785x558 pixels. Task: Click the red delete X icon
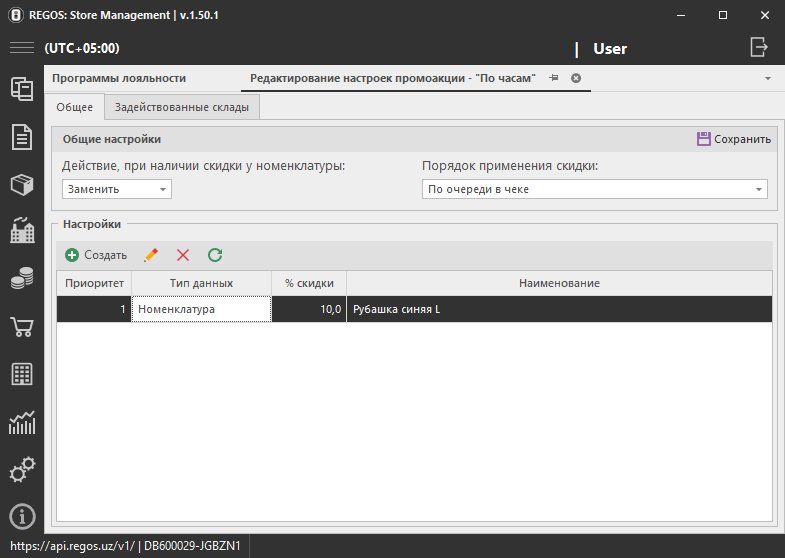point(183,255)
